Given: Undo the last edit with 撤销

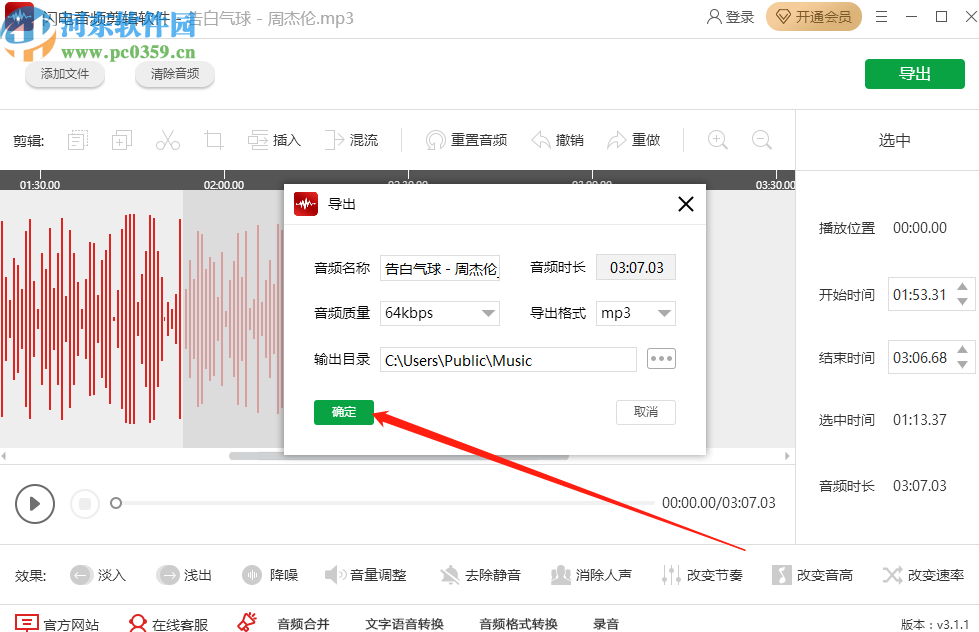Looking at the screenshot, I should click(557, 140).
